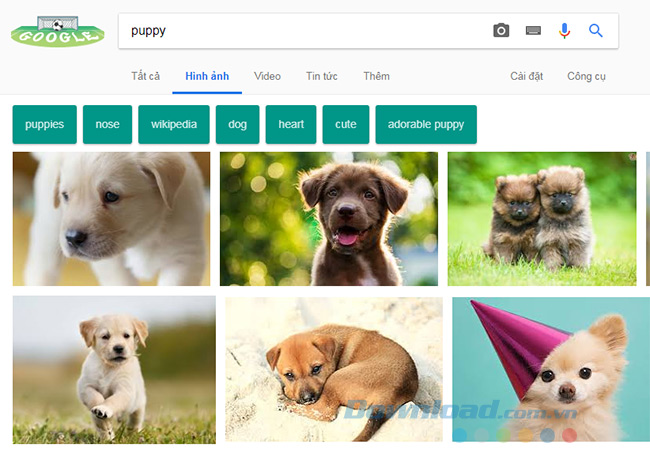Viewport: 650px width, 452px height.
Task: Open Cài đặt settings menu
Action: click(x=525, y=76)
